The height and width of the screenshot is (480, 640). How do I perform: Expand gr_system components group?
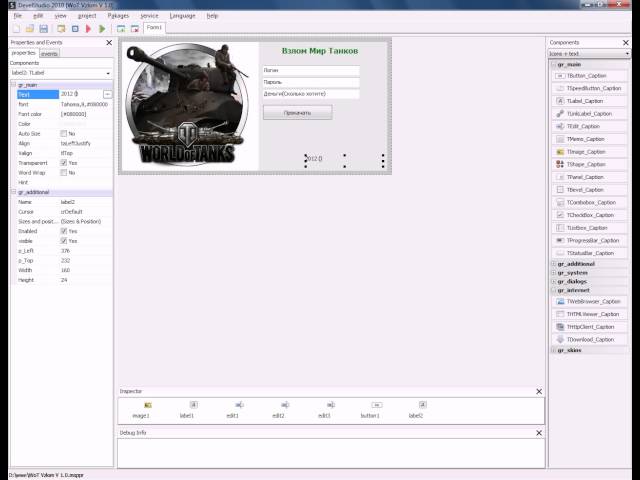click(x=554, y=273)
